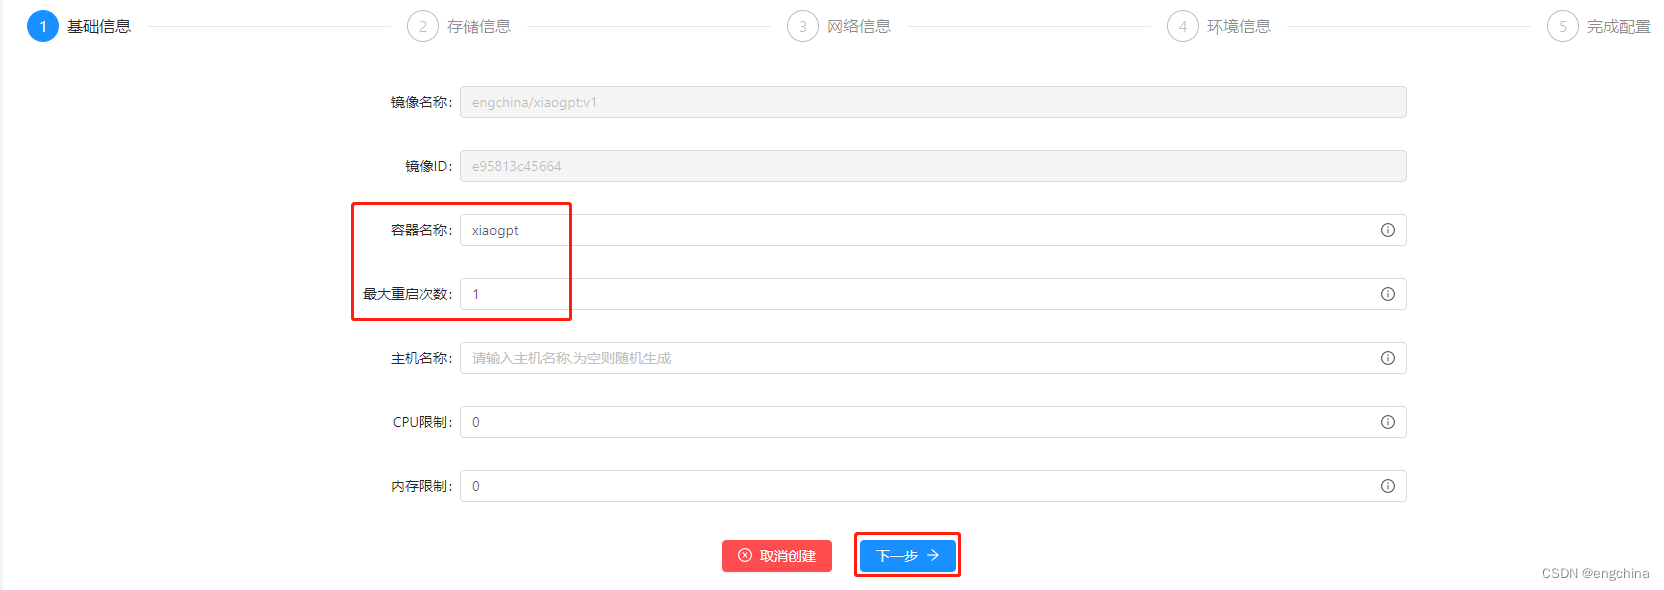The width and height of the screenshot is (1664, 590).
Task: Click the CPU限制 label
Action: click(x=422, y=422)
